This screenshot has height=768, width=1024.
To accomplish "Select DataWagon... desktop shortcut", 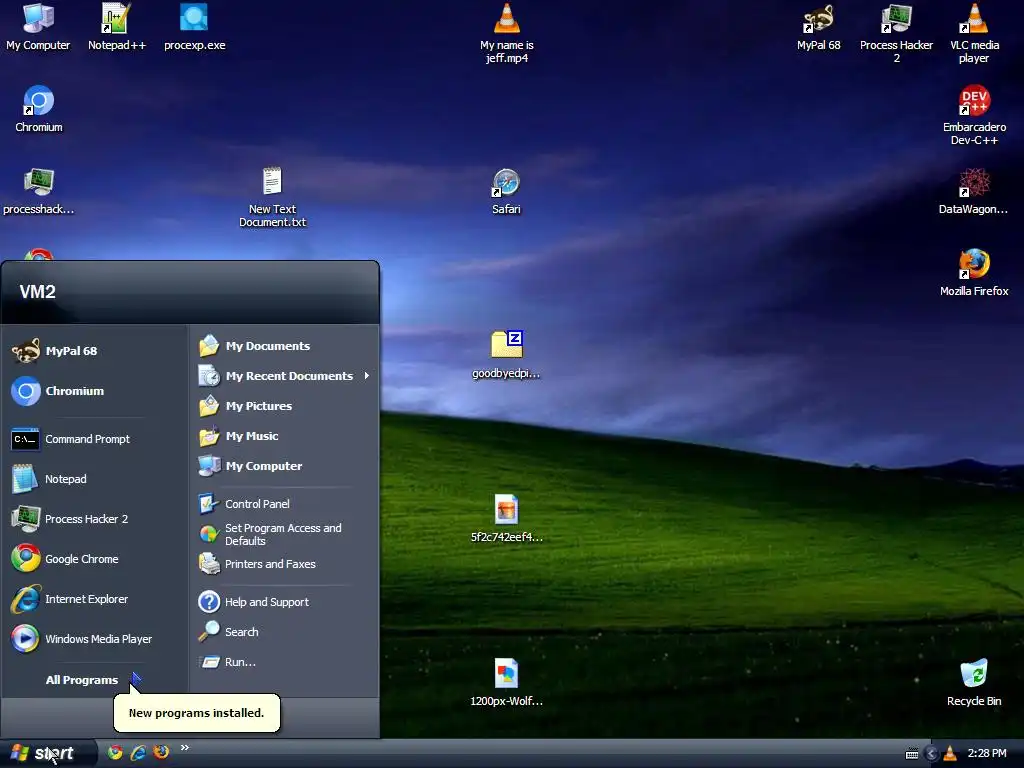I will (x=973, y=191).
